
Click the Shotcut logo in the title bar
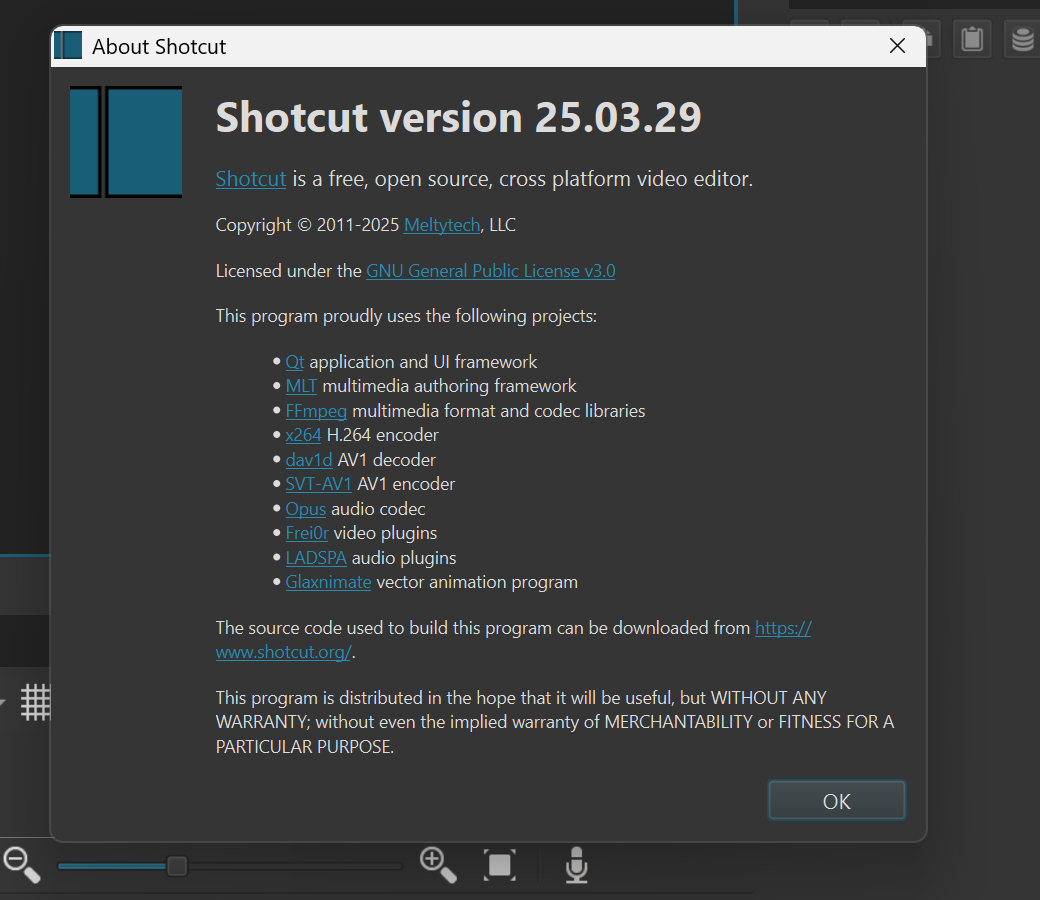click(68, 46)
